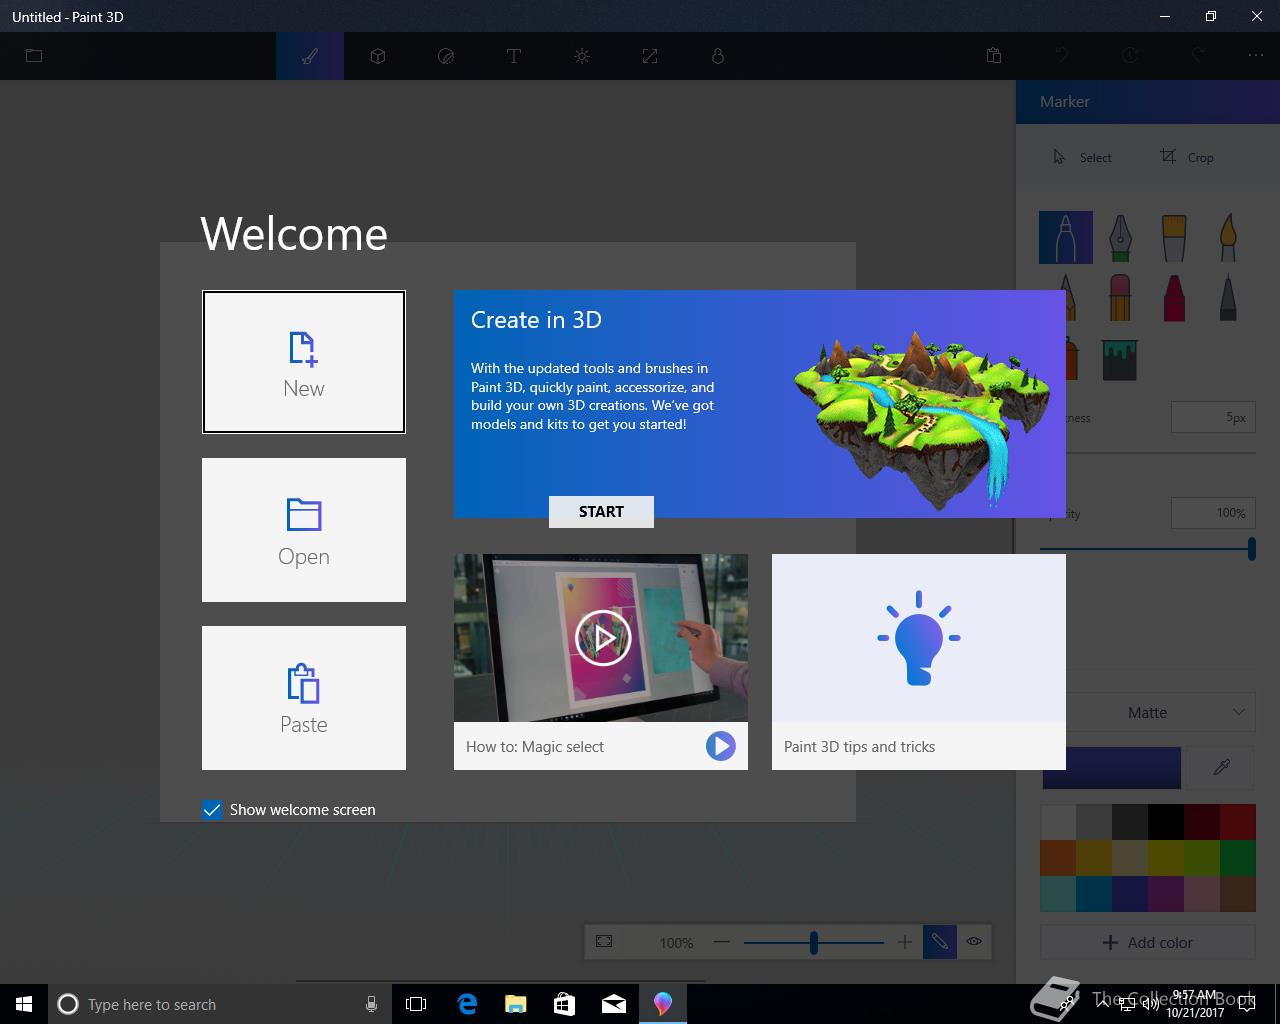Select the Brushes tool in top toolbar
Viewport: 1280px width, 1024px height.
(x=310, y=56)
